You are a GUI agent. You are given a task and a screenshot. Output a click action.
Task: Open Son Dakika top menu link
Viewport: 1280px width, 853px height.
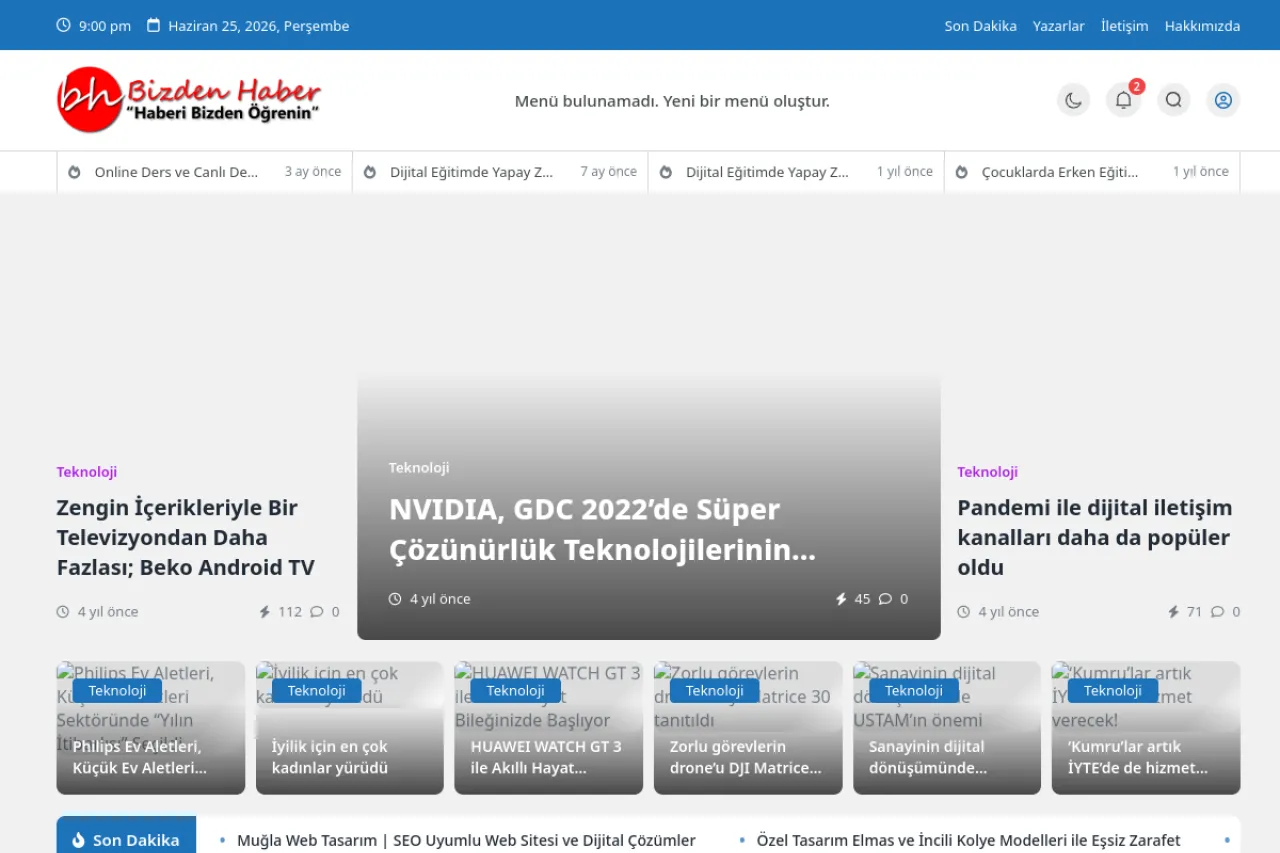pos(980,26)
